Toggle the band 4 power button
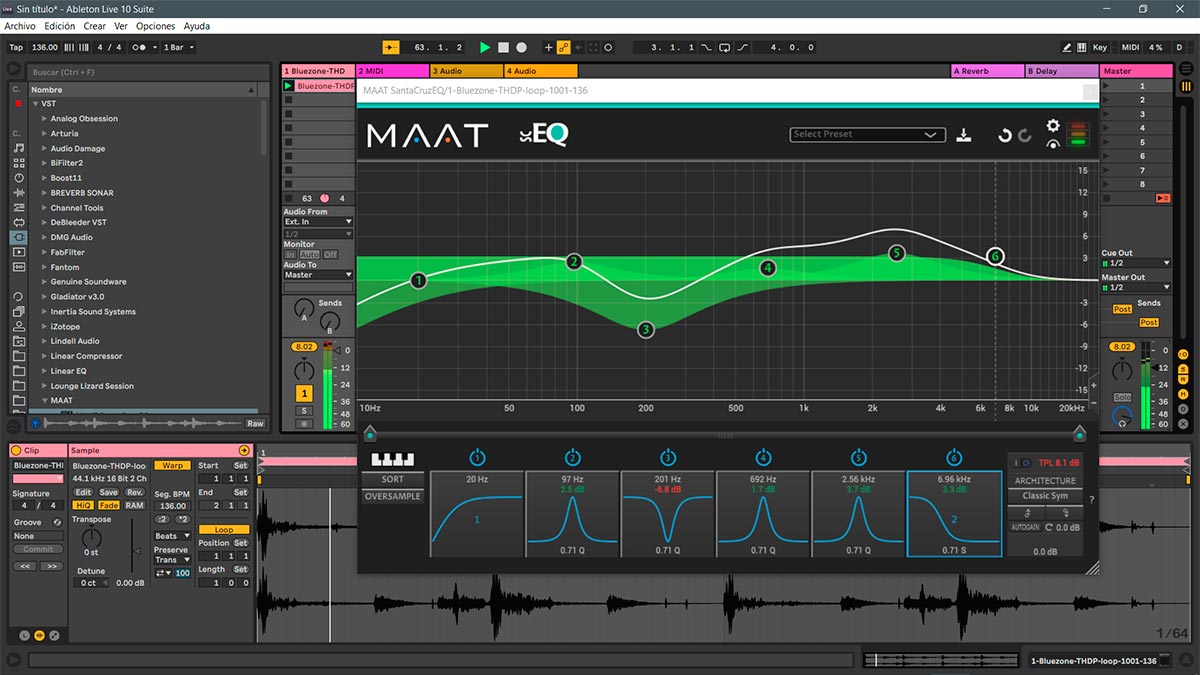 tap(763, 458)
